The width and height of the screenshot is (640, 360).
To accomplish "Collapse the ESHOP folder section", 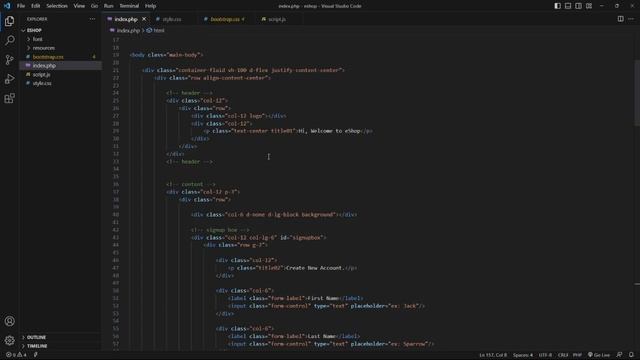I will click(x=34, y=30).
